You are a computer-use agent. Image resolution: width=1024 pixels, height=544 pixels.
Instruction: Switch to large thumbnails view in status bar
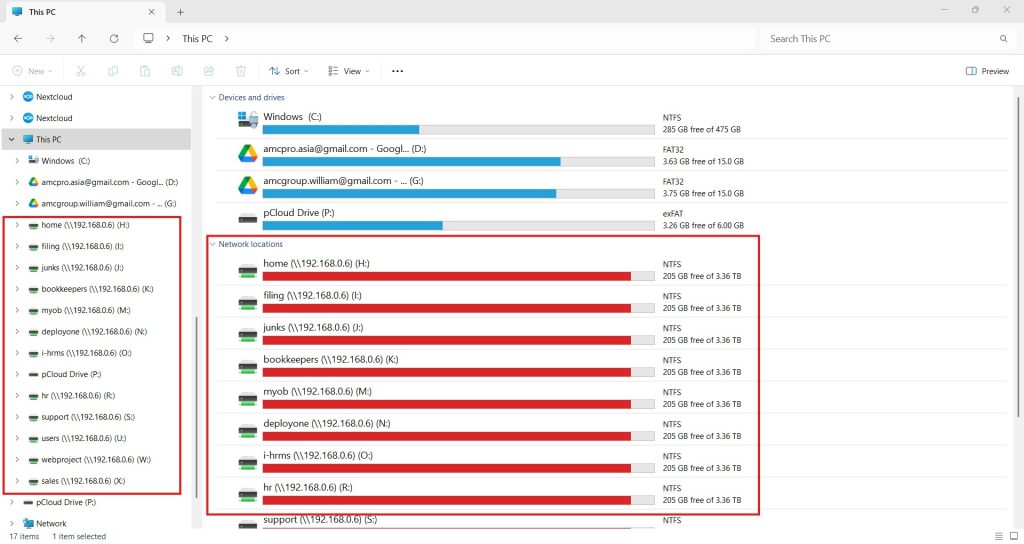point(1012,536)
